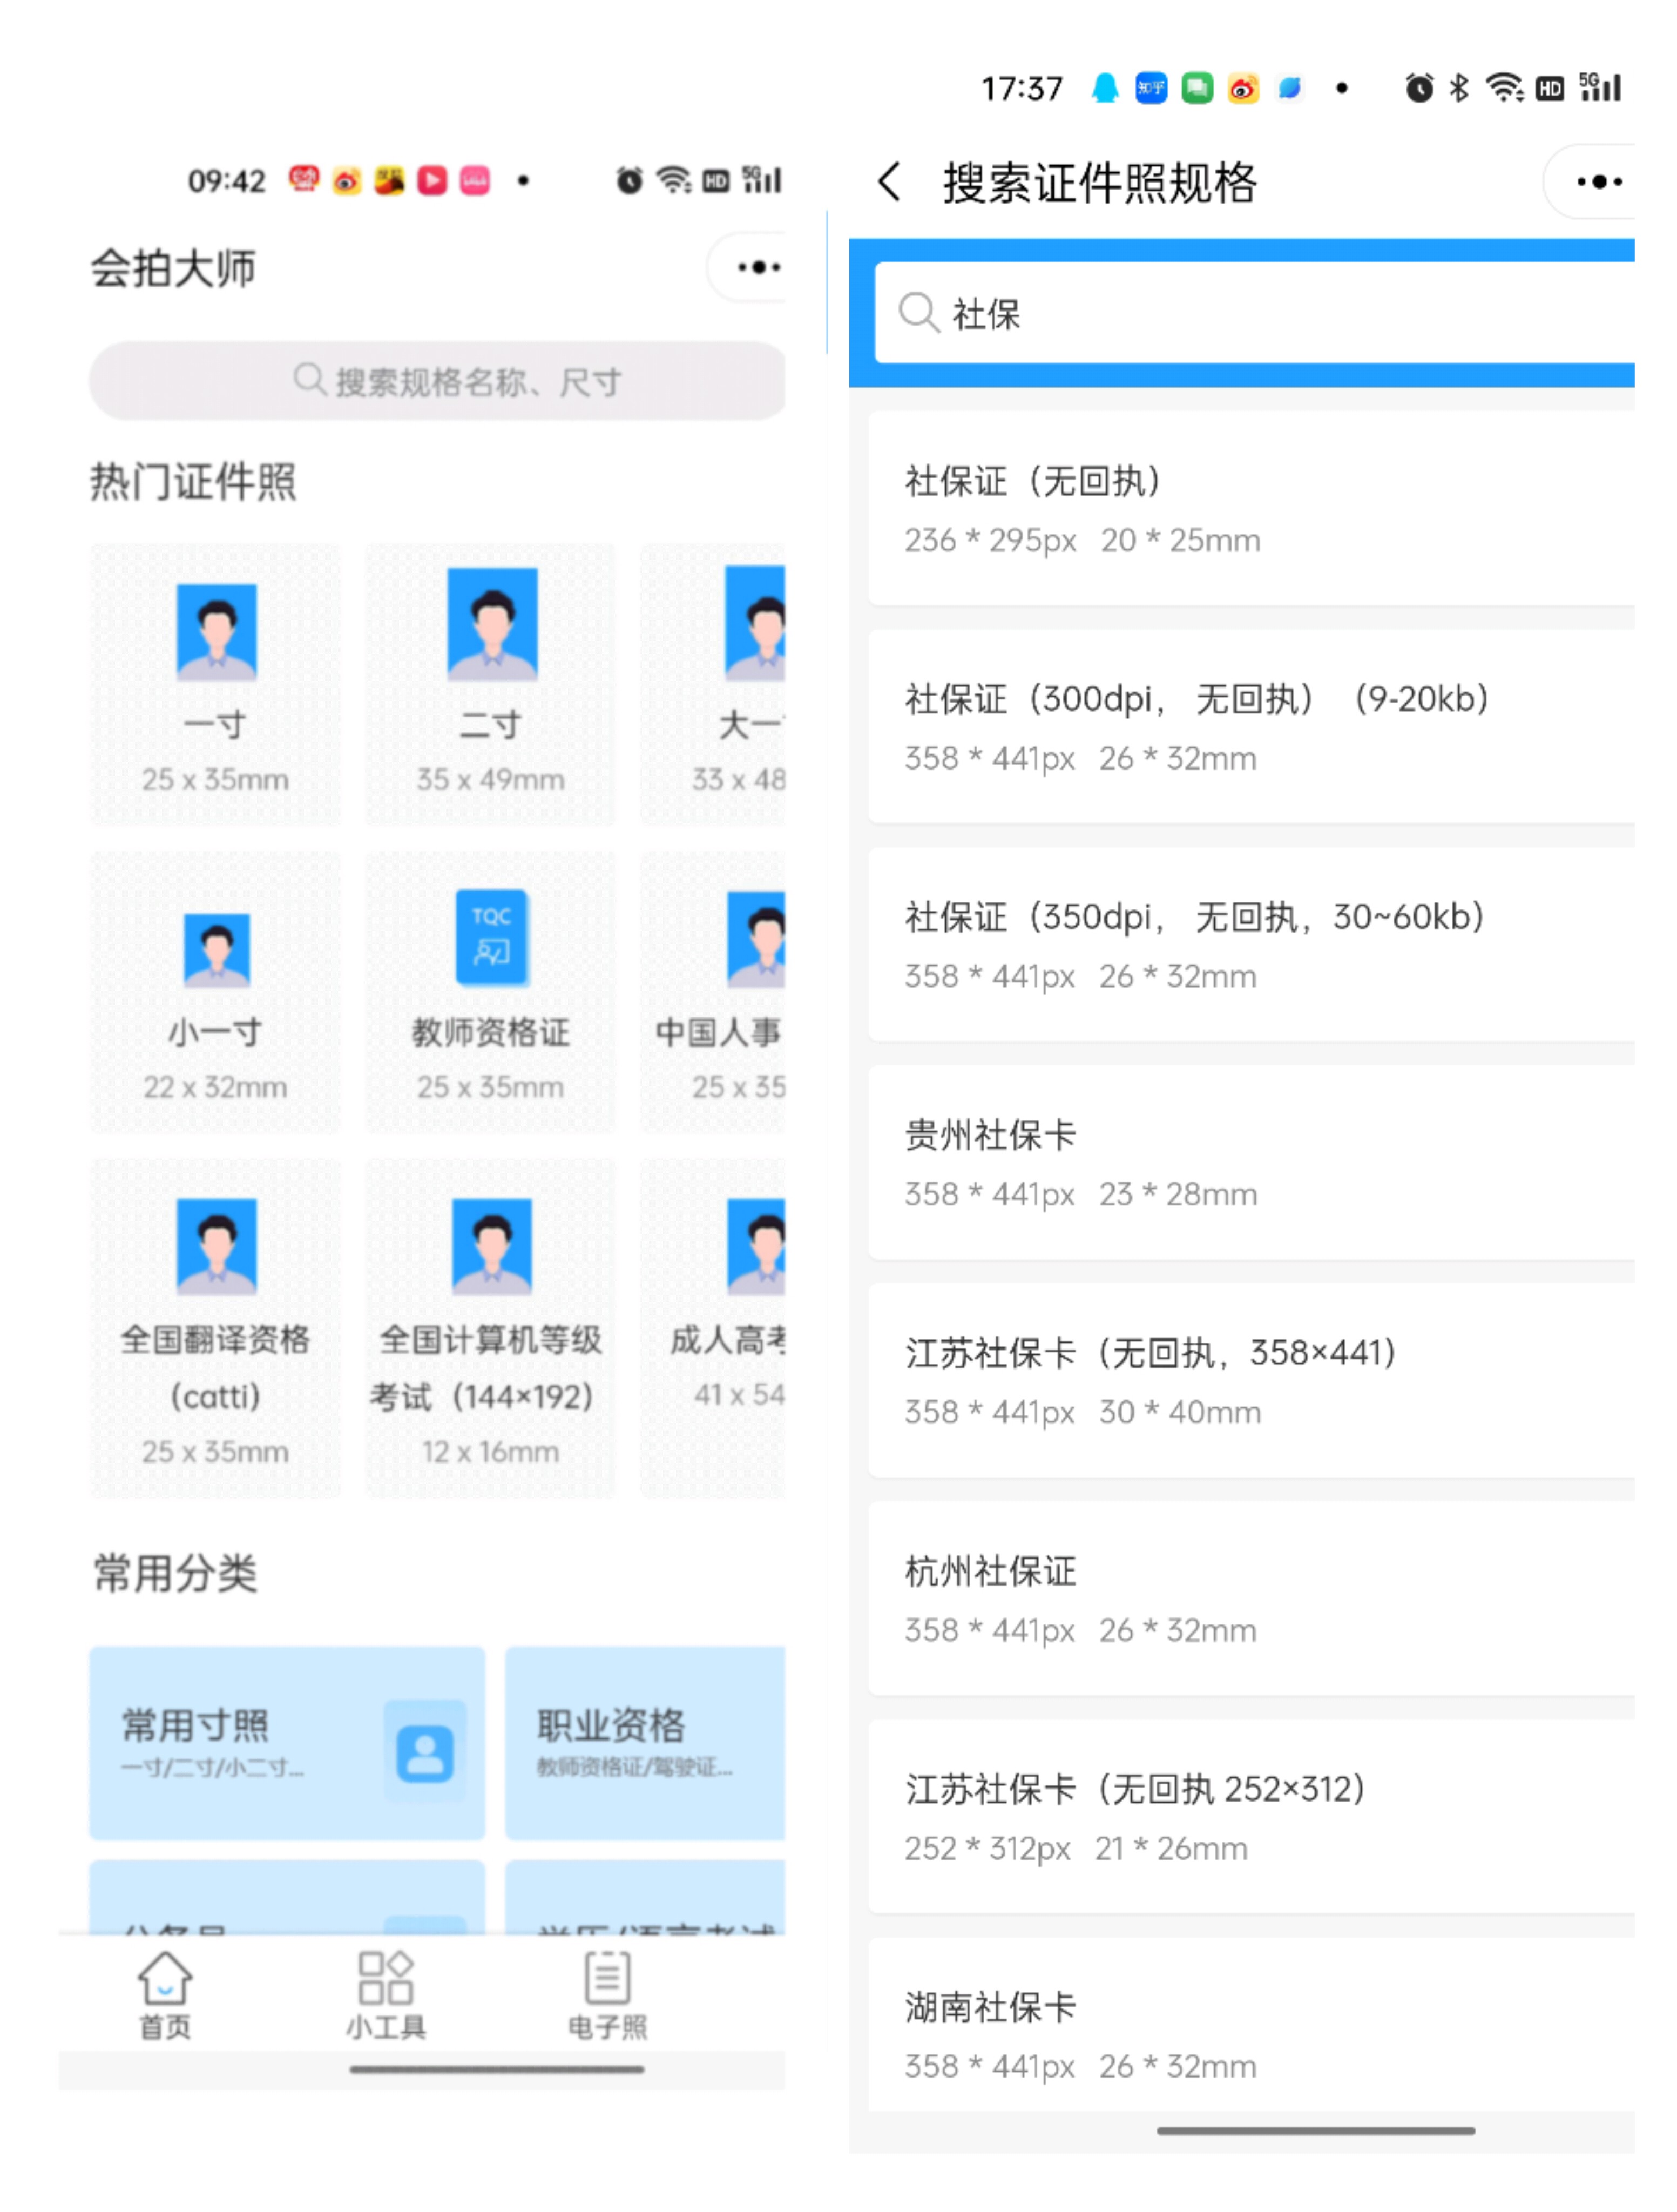Select the 小一寸 22 x 32mm card
This screenshot has height=2212, width=1677.
tap(215, 992)
